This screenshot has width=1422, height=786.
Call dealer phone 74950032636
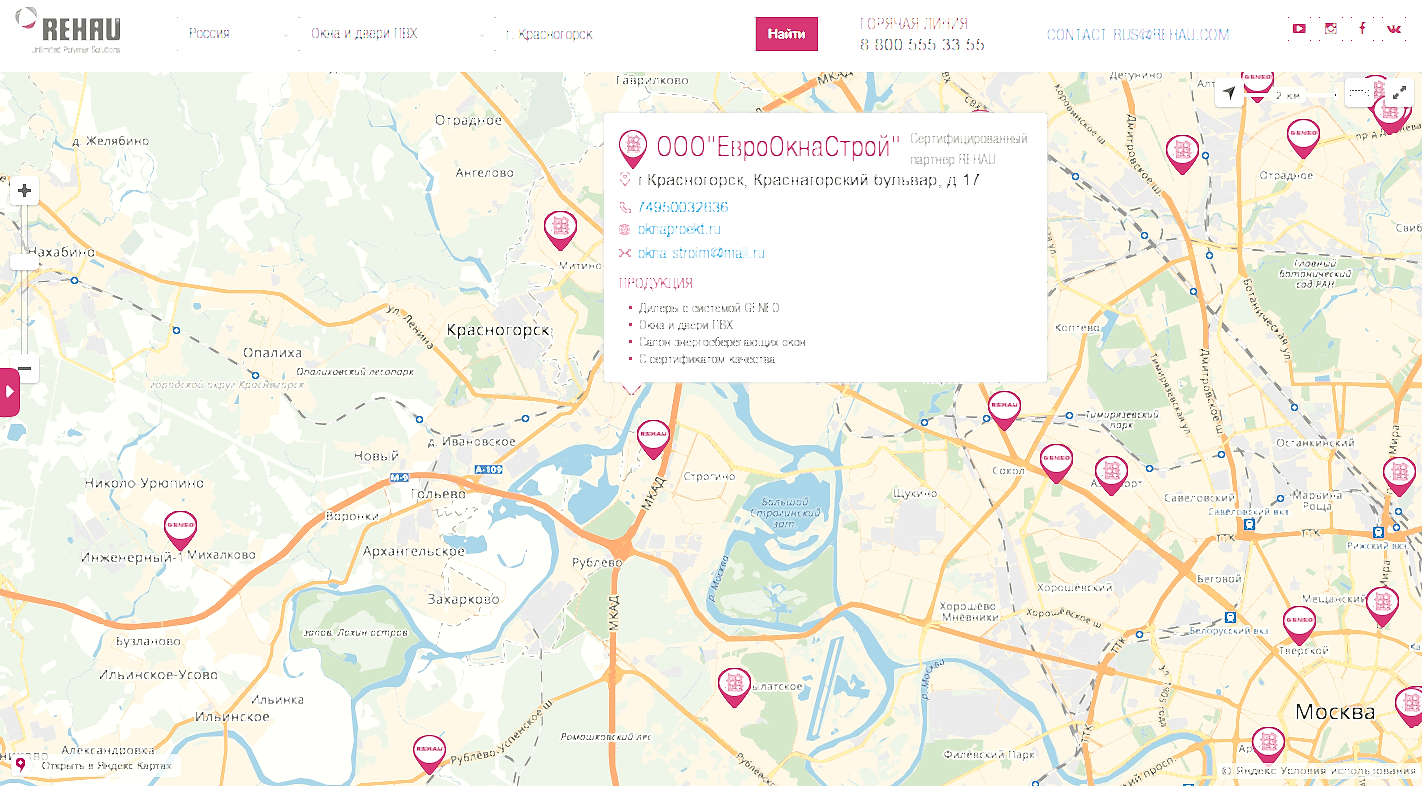pos(683,207)
